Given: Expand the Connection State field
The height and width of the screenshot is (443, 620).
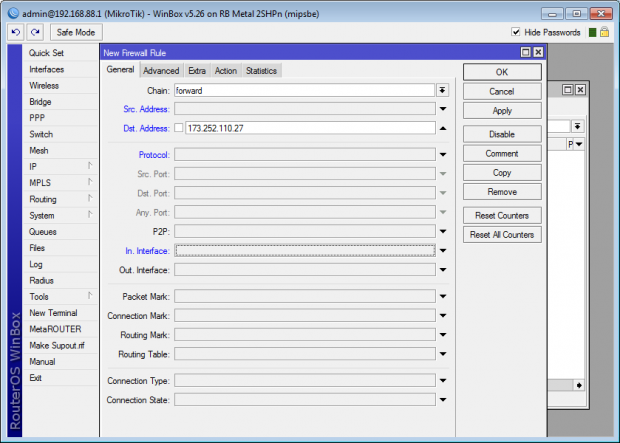Looking at the screenshot, I should [x=443, y=400].
